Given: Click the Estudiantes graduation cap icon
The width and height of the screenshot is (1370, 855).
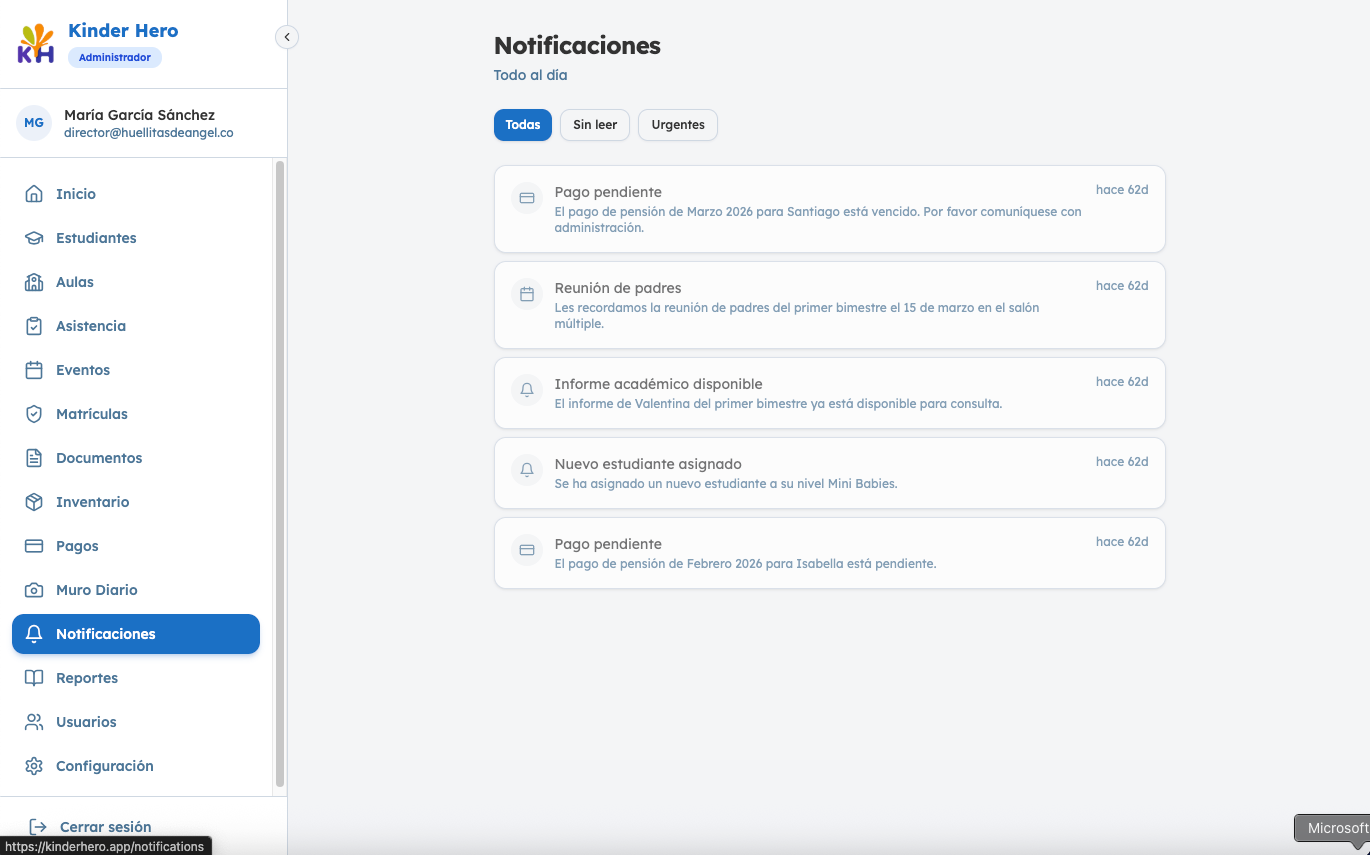Looking at the screenshot, I should [x=34, y=238].
